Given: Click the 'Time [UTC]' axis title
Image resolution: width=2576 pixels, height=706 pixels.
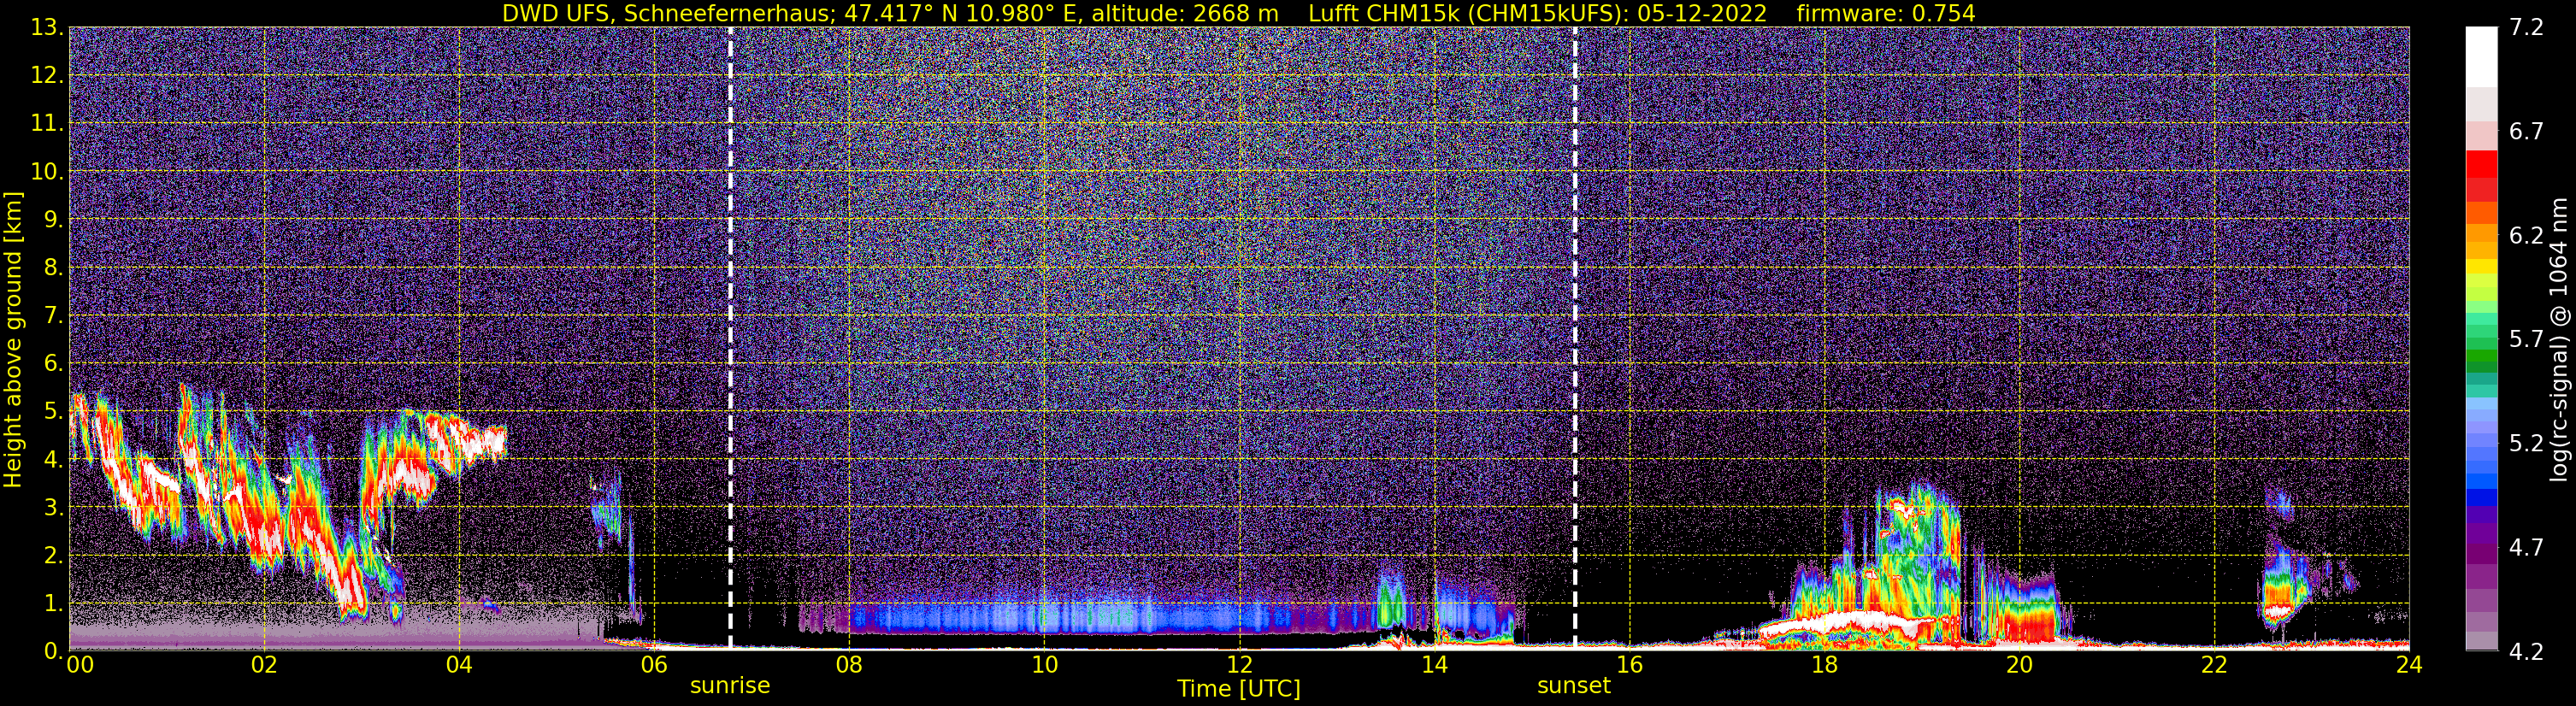Looking at the screenshot, I should pyautogui.click(x=1239, y=689).
